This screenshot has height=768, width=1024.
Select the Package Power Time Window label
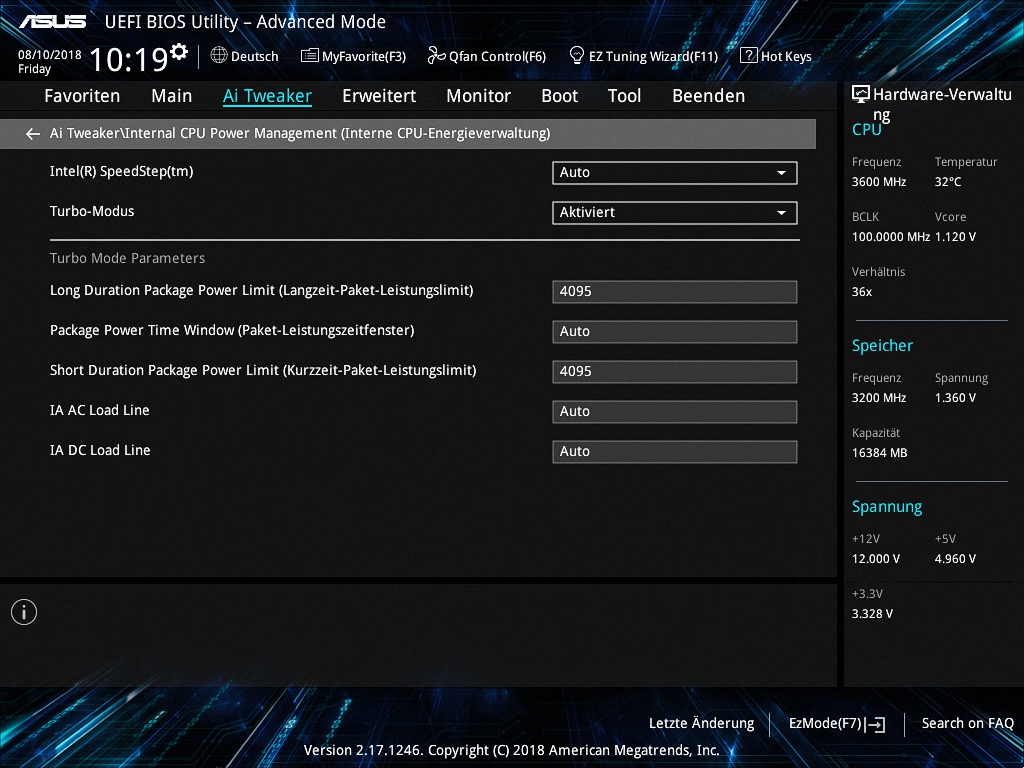232,330
